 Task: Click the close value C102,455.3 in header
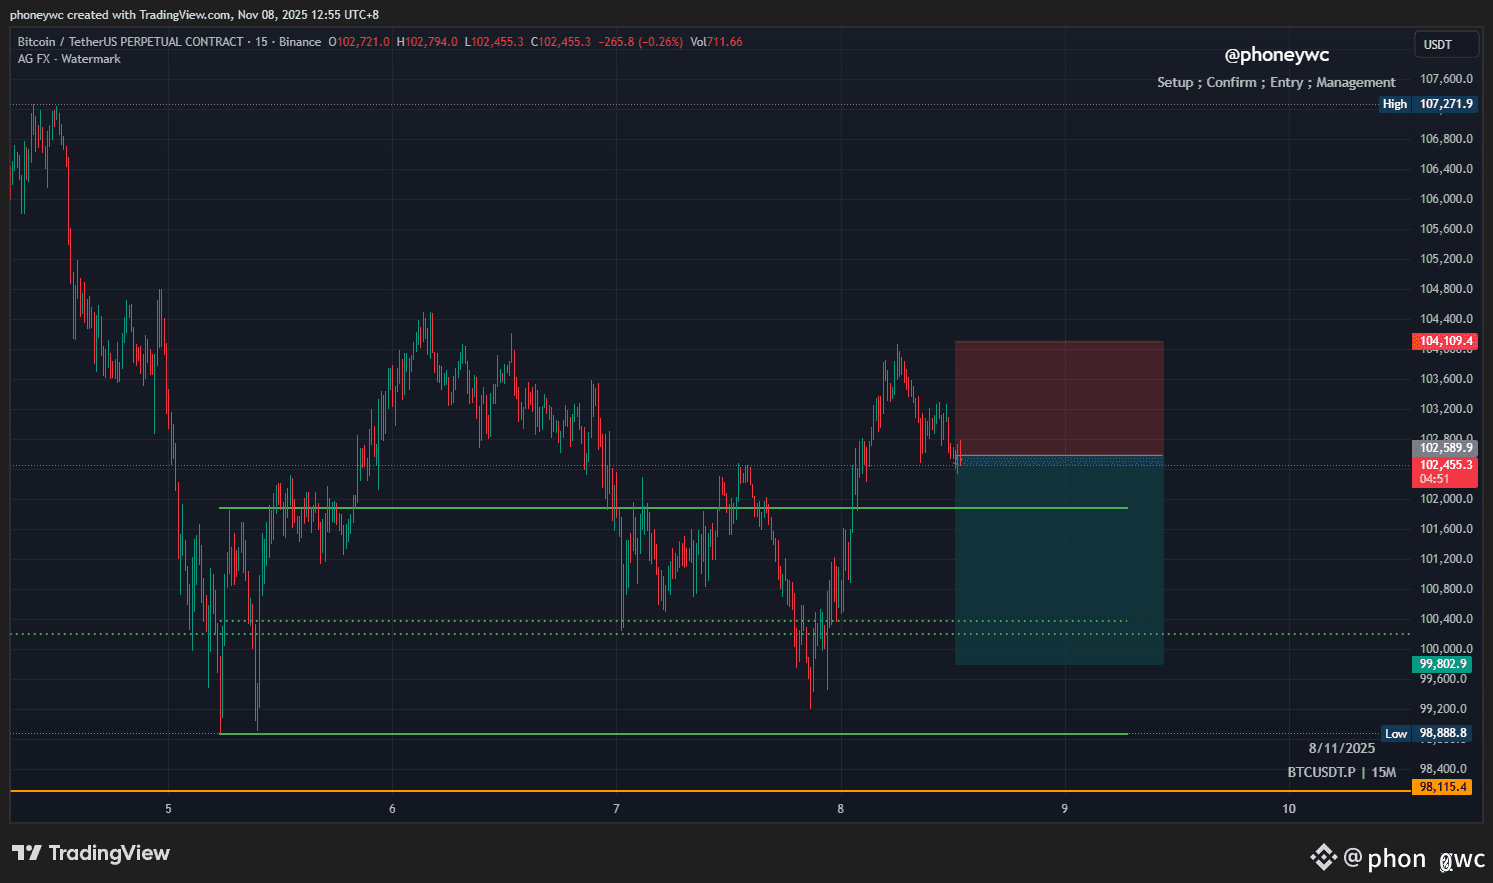561,42
